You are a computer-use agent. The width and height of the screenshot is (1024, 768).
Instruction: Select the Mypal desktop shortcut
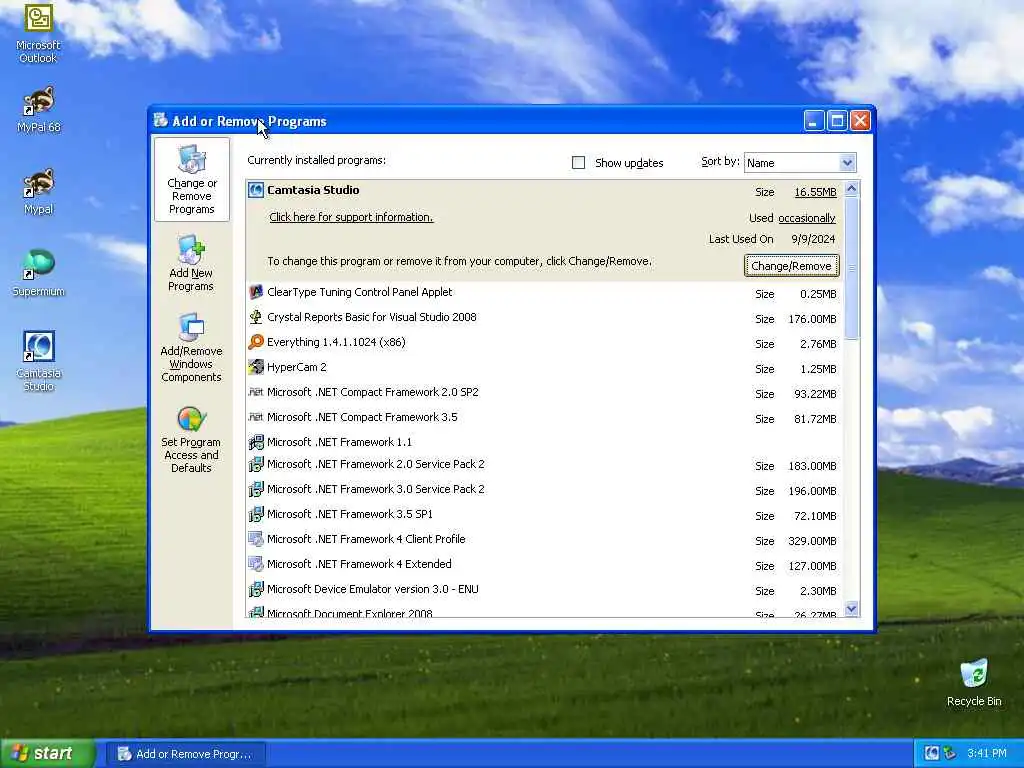(x=38, y=191)
